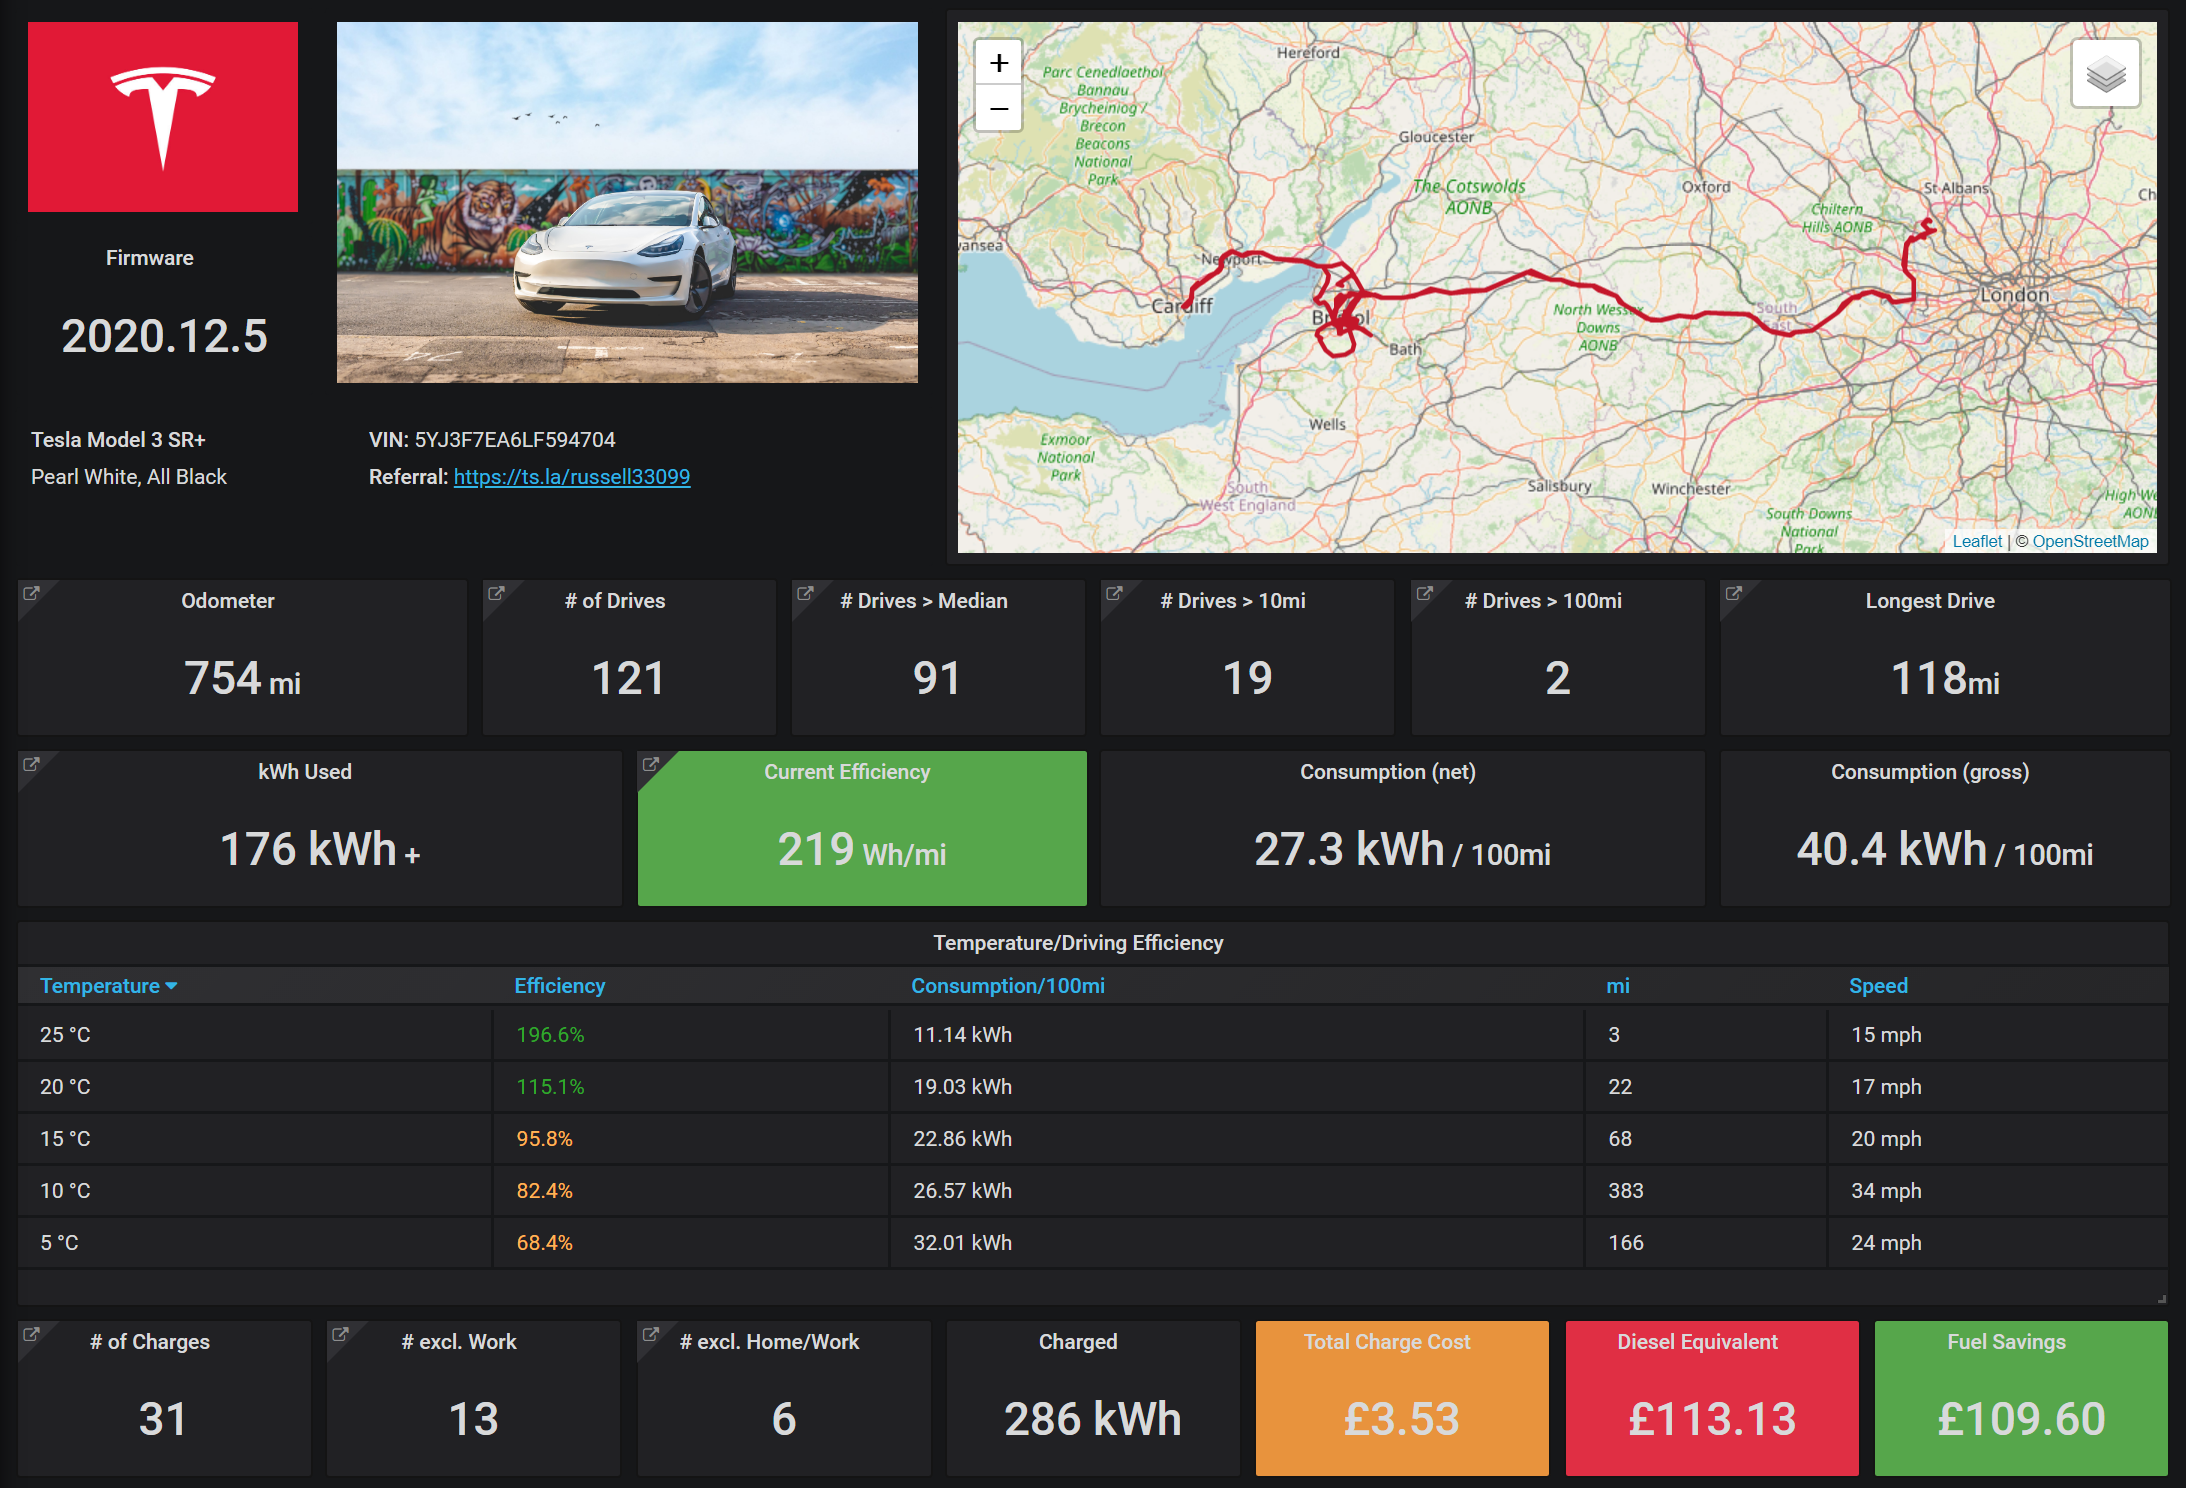The image size is (2186, 1488).
Task: Open the Longest Drive panel link icon
Action: (x=1734, y=593)
